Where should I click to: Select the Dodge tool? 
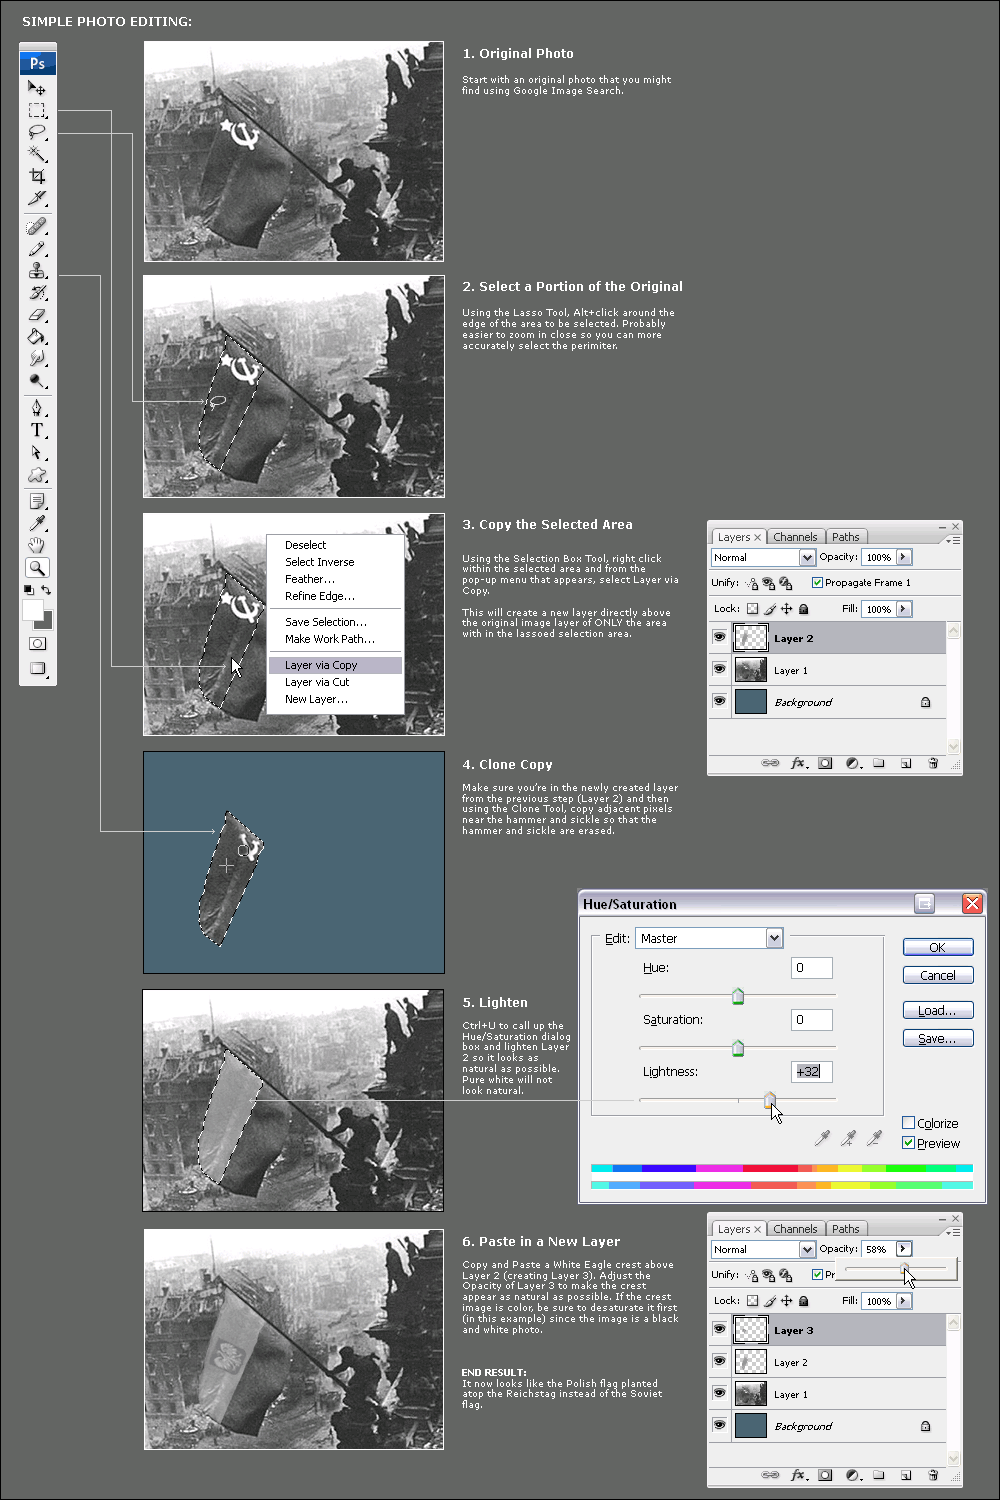pyautogui.click(x=37, y=381)
